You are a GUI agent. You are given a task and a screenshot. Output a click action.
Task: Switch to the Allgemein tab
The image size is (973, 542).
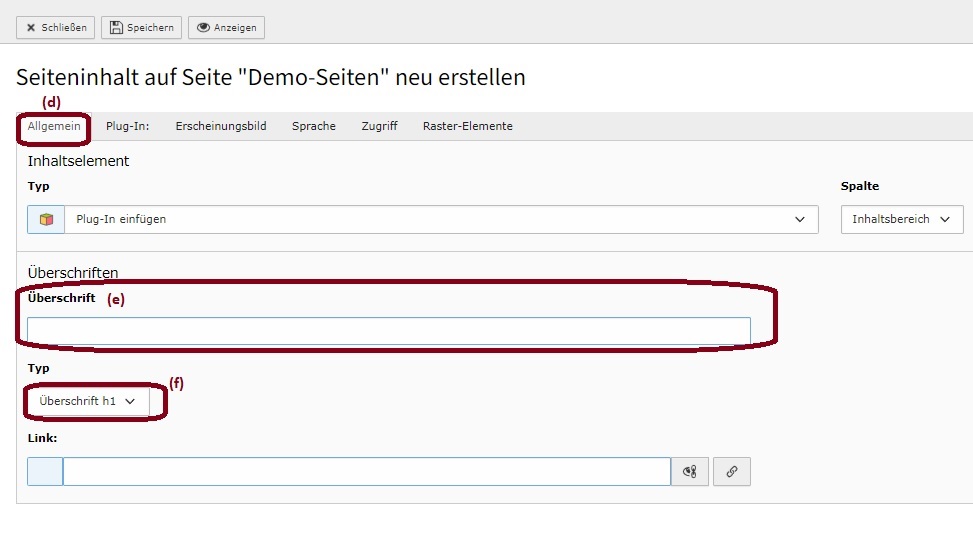pos(54,126)
